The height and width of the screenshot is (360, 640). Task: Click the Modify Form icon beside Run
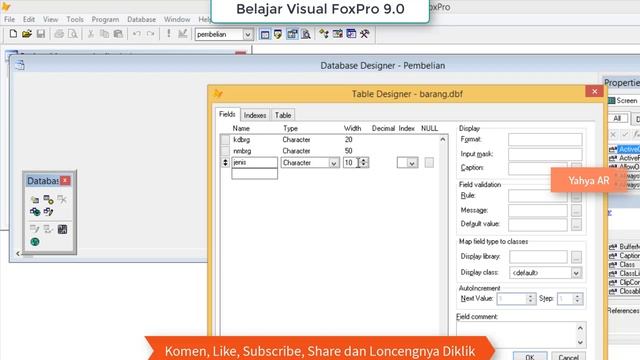click(x=182, y=34)
